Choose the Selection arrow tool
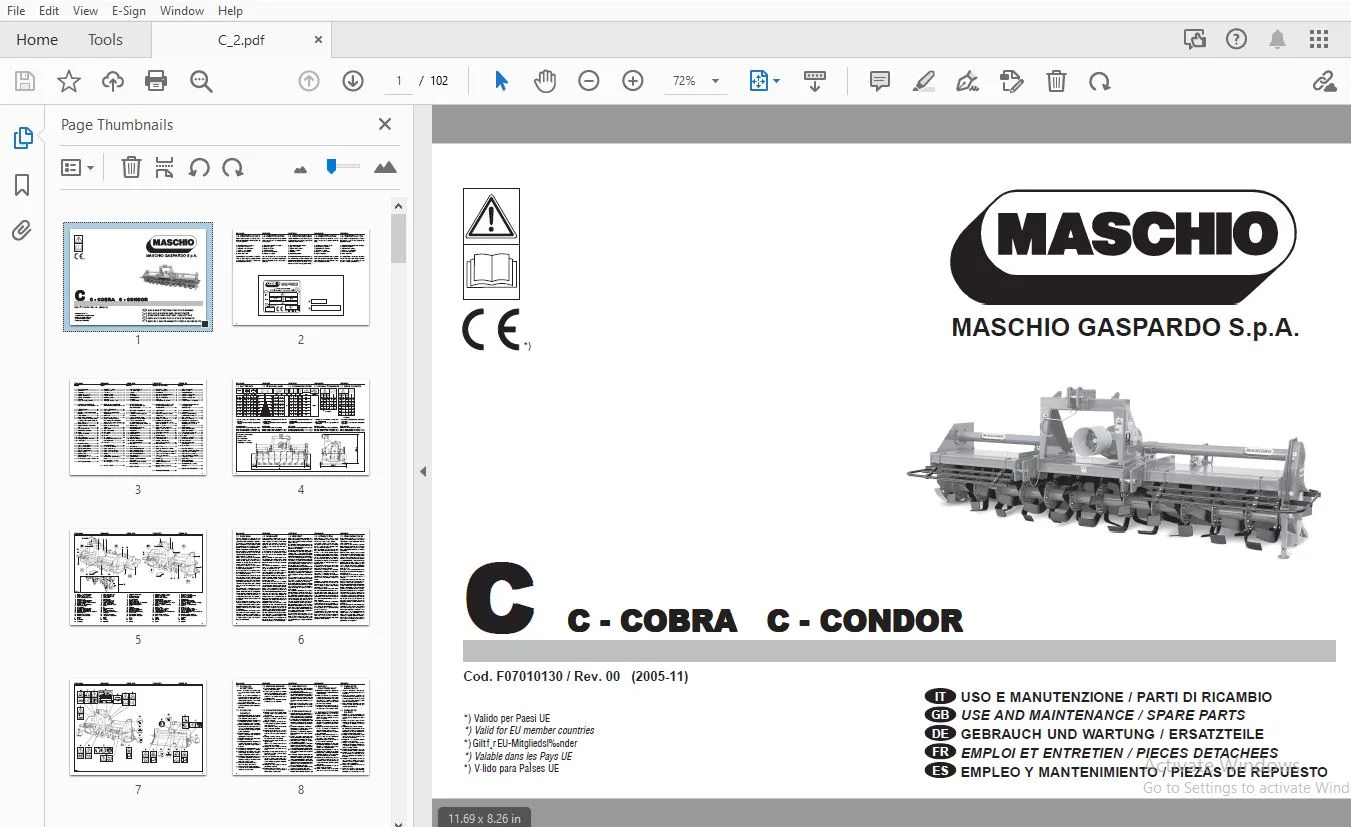Viewport: 1351px width, 827px height. tap(501, 81)
